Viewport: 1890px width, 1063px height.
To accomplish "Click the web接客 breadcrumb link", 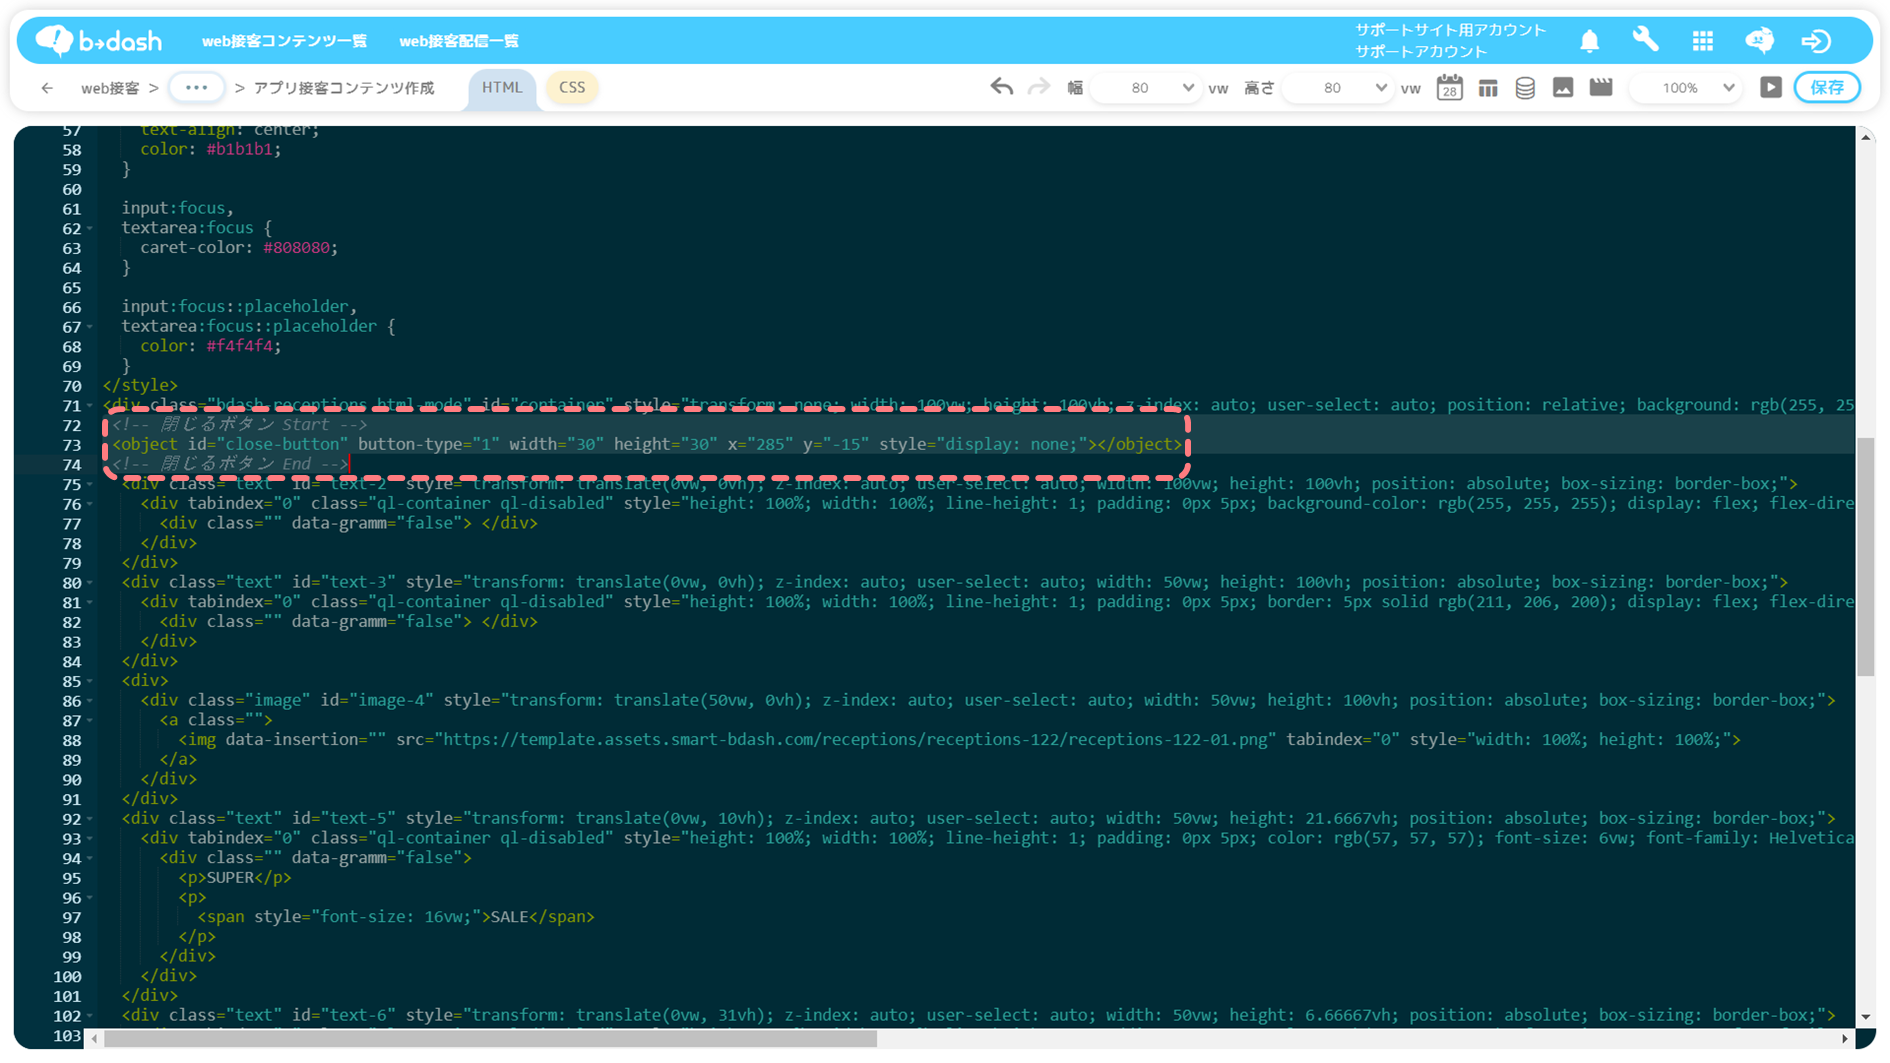I will 110,88.
